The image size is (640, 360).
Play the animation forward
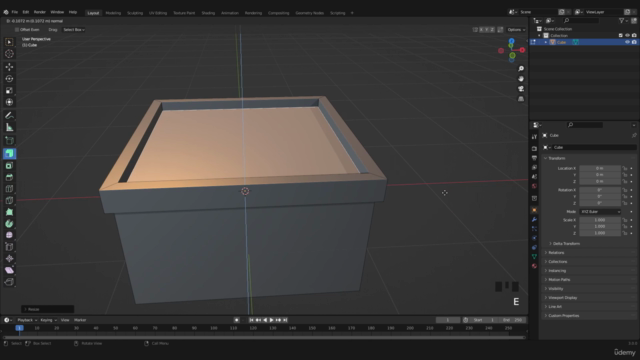(x=271, y=320)
